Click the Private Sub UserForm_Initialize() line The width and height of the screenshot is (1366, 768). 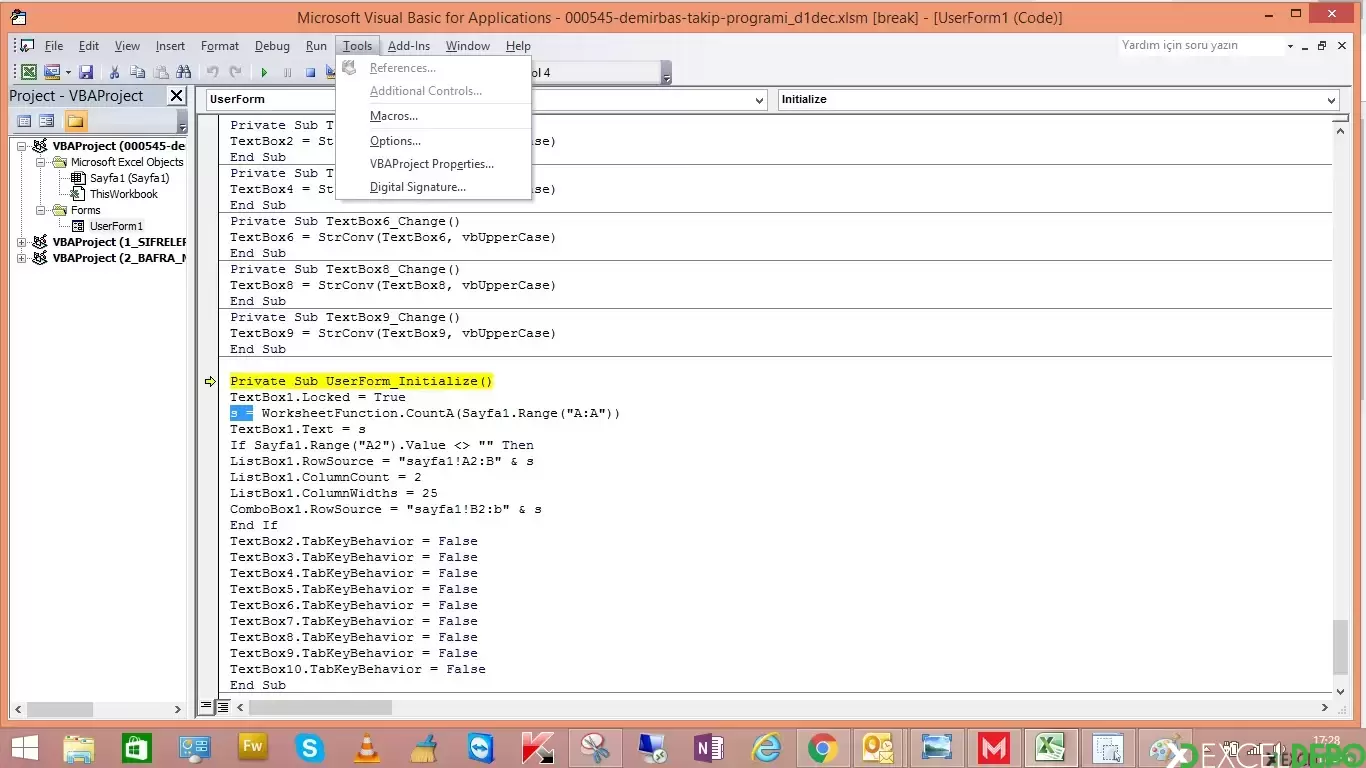coord(361,381)
